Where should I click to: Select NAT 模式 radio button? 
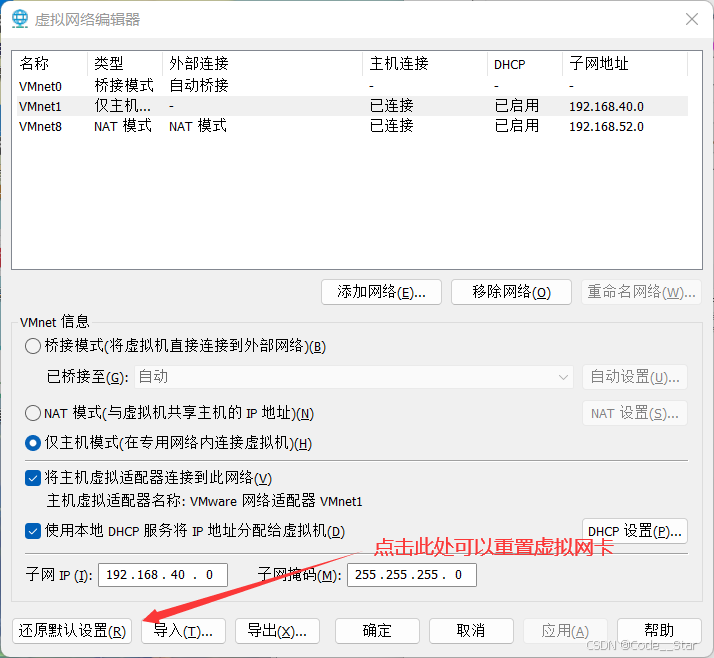pyautogui.click(x=33, y=413)
